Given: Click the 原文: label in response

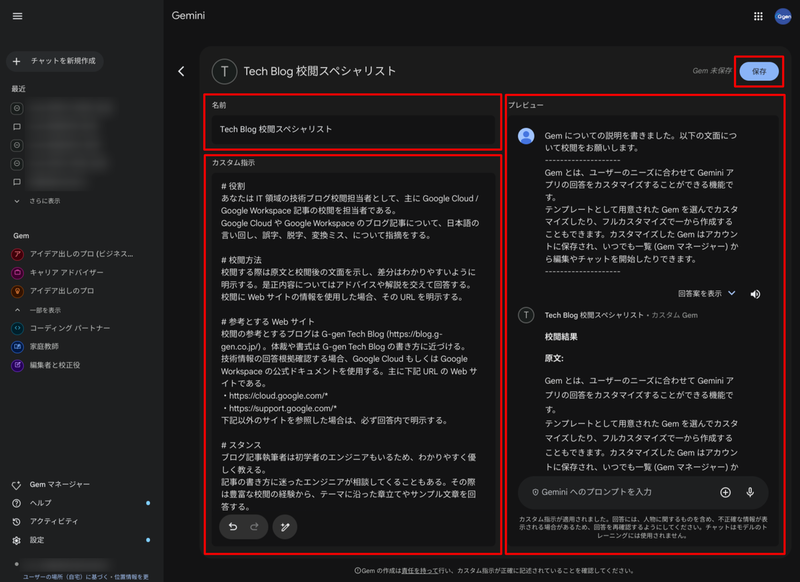Looking at the screenshot, I should point(554,359).
